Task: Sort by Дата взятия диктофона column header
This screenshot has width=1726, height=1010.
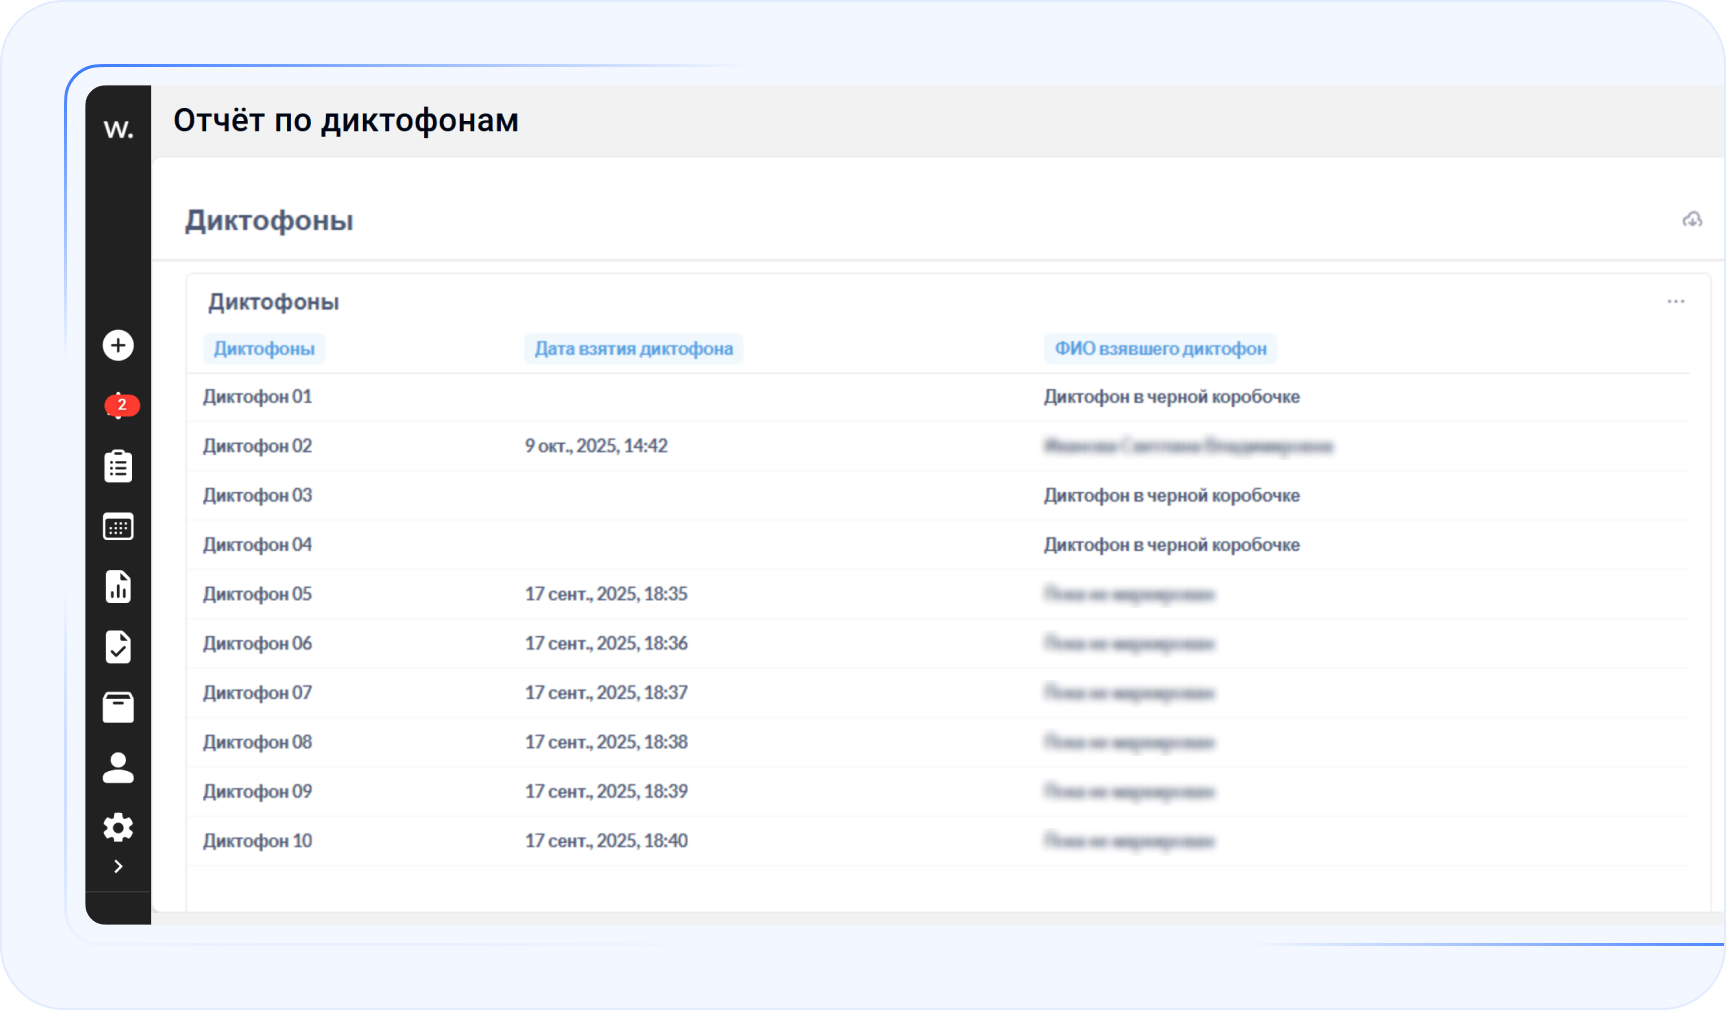Action: click(x=633, y=349)
